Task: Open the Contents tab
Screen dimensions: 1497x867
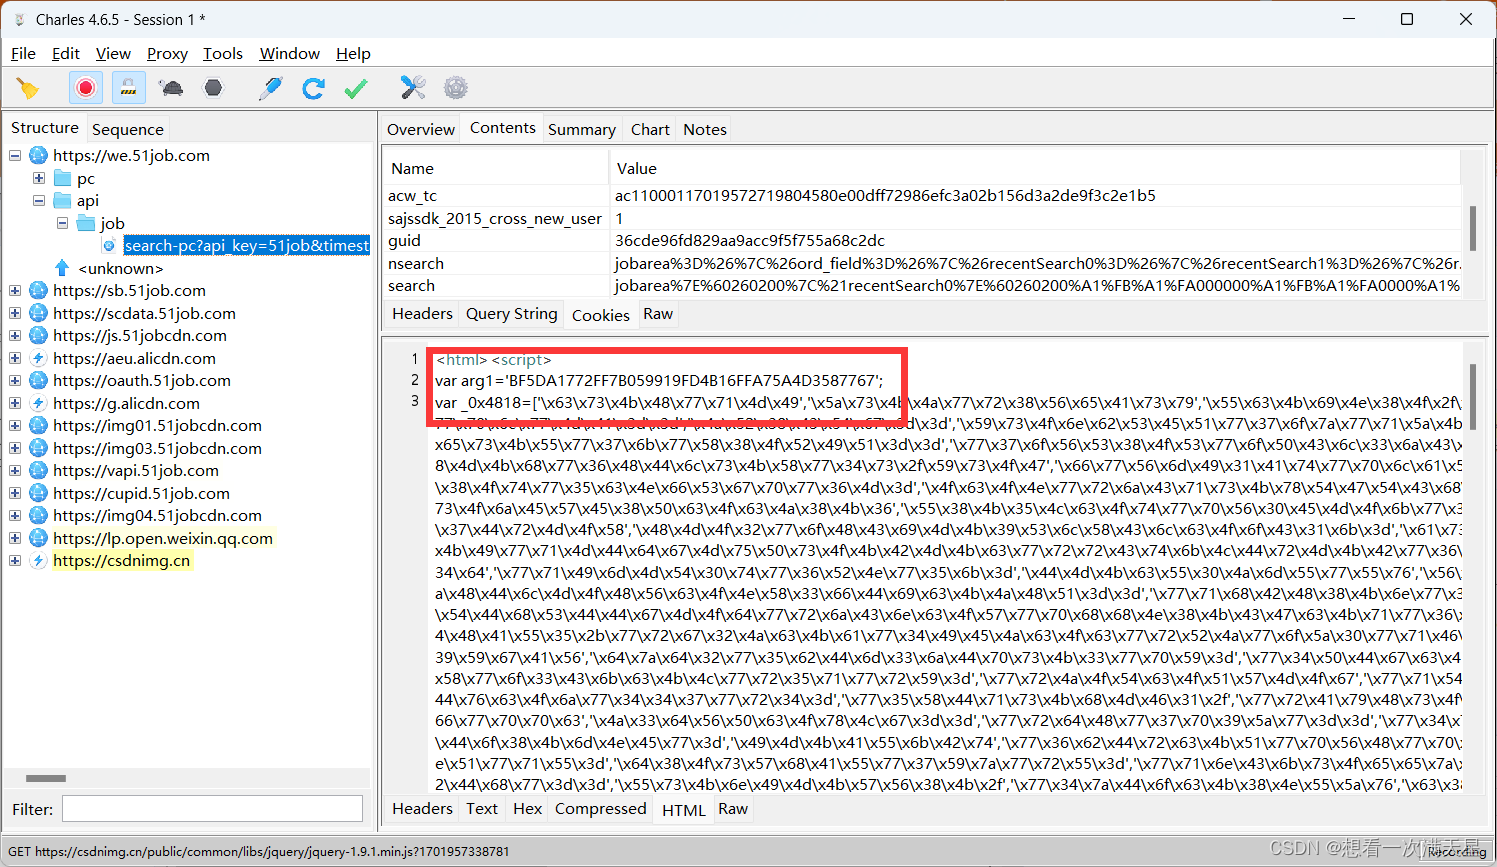Action: [x=503, y=128]
